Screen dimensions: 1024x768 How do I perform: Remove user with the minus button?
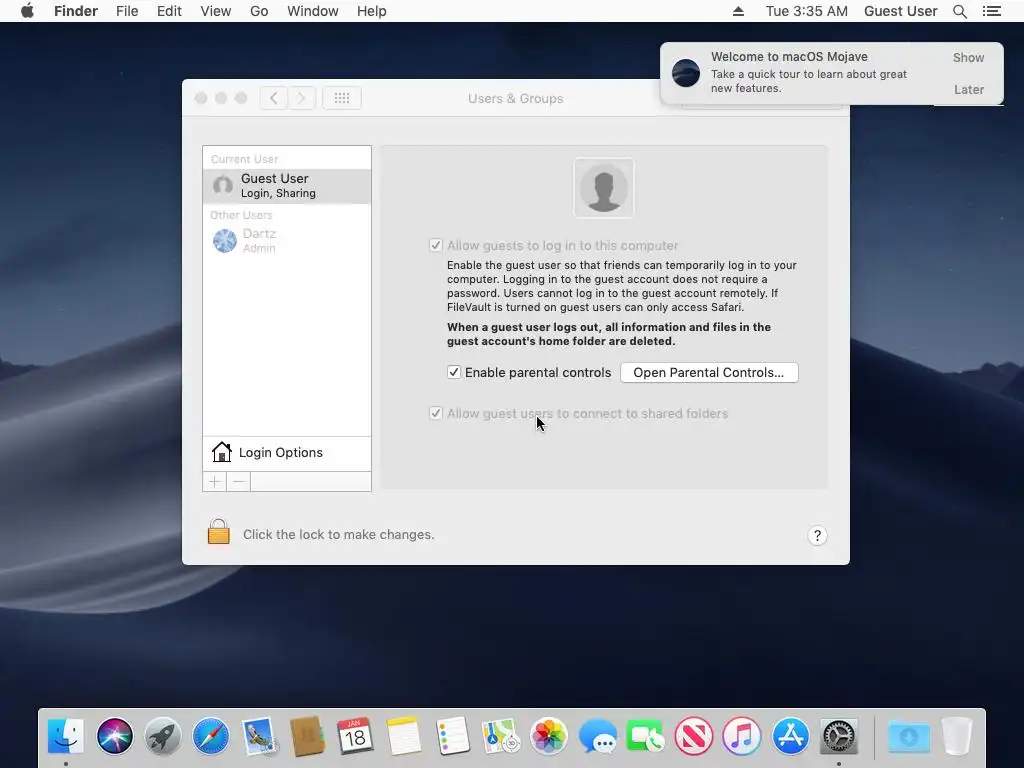pos(238,481)
